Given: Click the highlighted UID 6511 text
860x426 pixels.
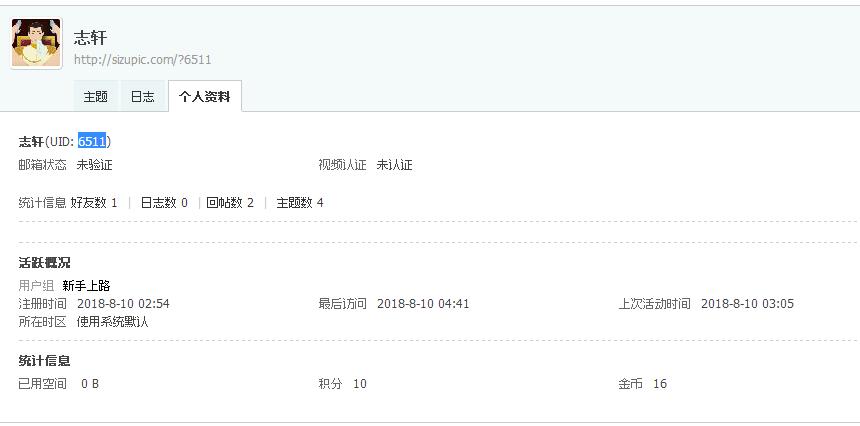Looking at the screenshot, I should (92, 142).
